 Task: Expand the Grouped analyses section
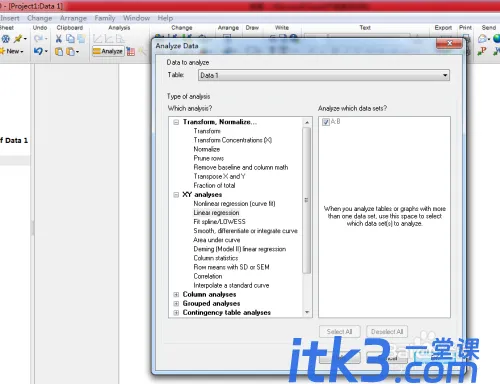(x=176, y=304)
